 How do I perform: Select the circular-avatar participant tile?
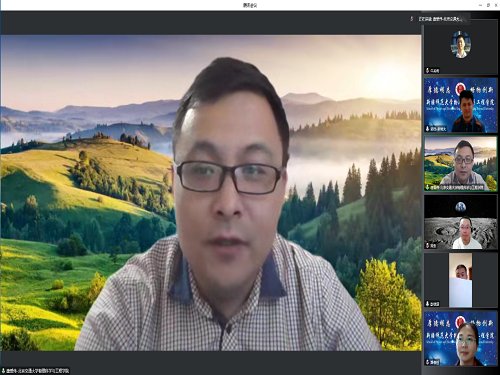pyautogui.click(x=461, y=47)
